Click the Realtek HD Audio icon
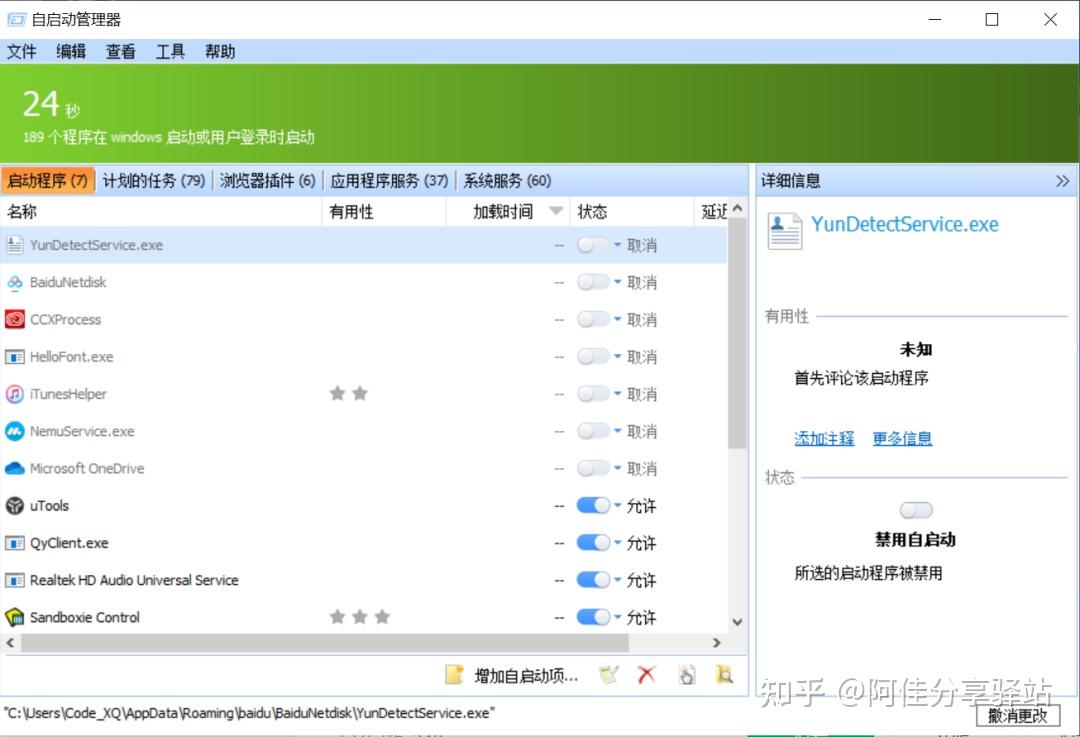The image size is (1080, 737). (14, 580)
